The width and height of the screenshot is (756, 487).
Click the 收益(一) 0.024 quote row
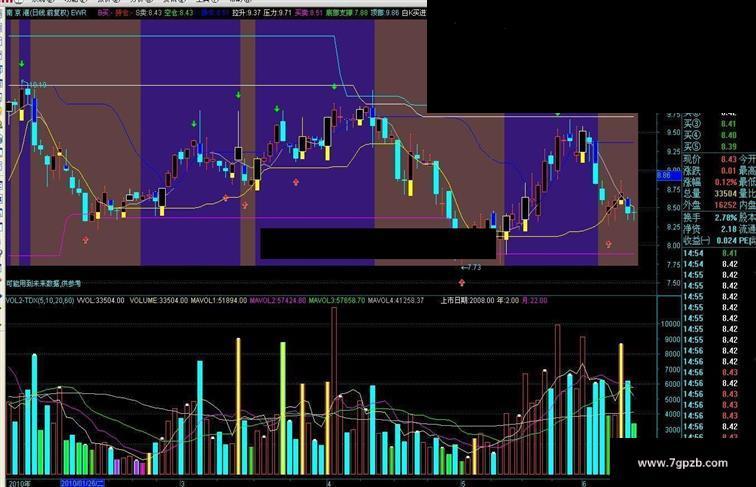pyautogui.click(x=710, y=241)
